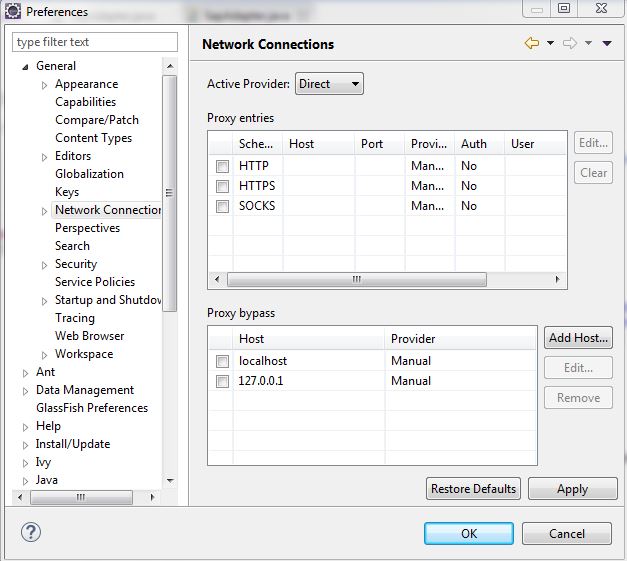Click the help question mark icon
Screen dimensions: 627x561
pyautogui.click(x=31, y=533)
